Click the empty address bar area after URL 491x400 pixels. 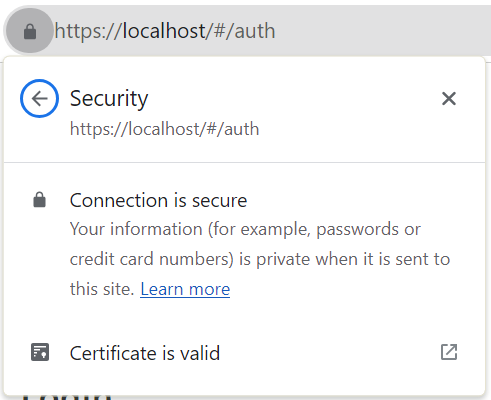(383, 31)
